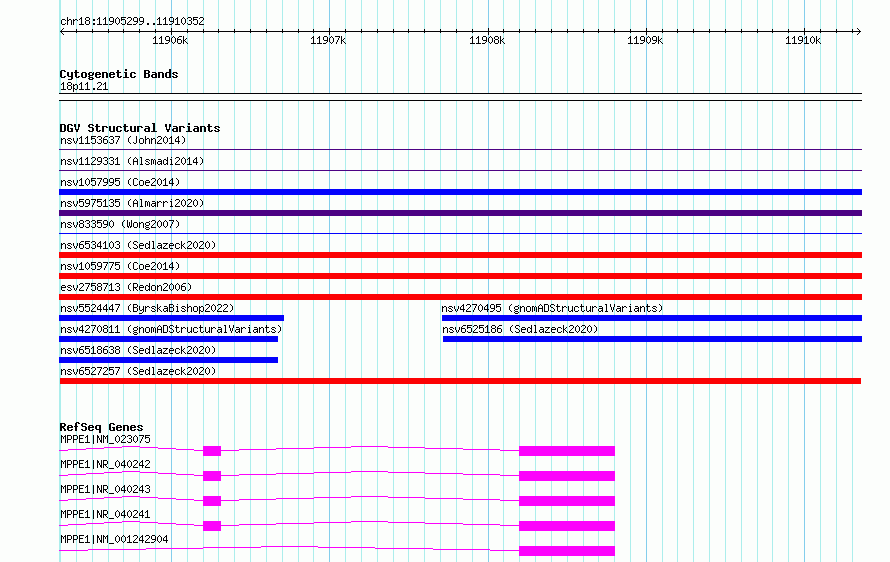
Task: Select the red bar under nsv1059775
Action: pyautogui.click(x=460, y=276)
